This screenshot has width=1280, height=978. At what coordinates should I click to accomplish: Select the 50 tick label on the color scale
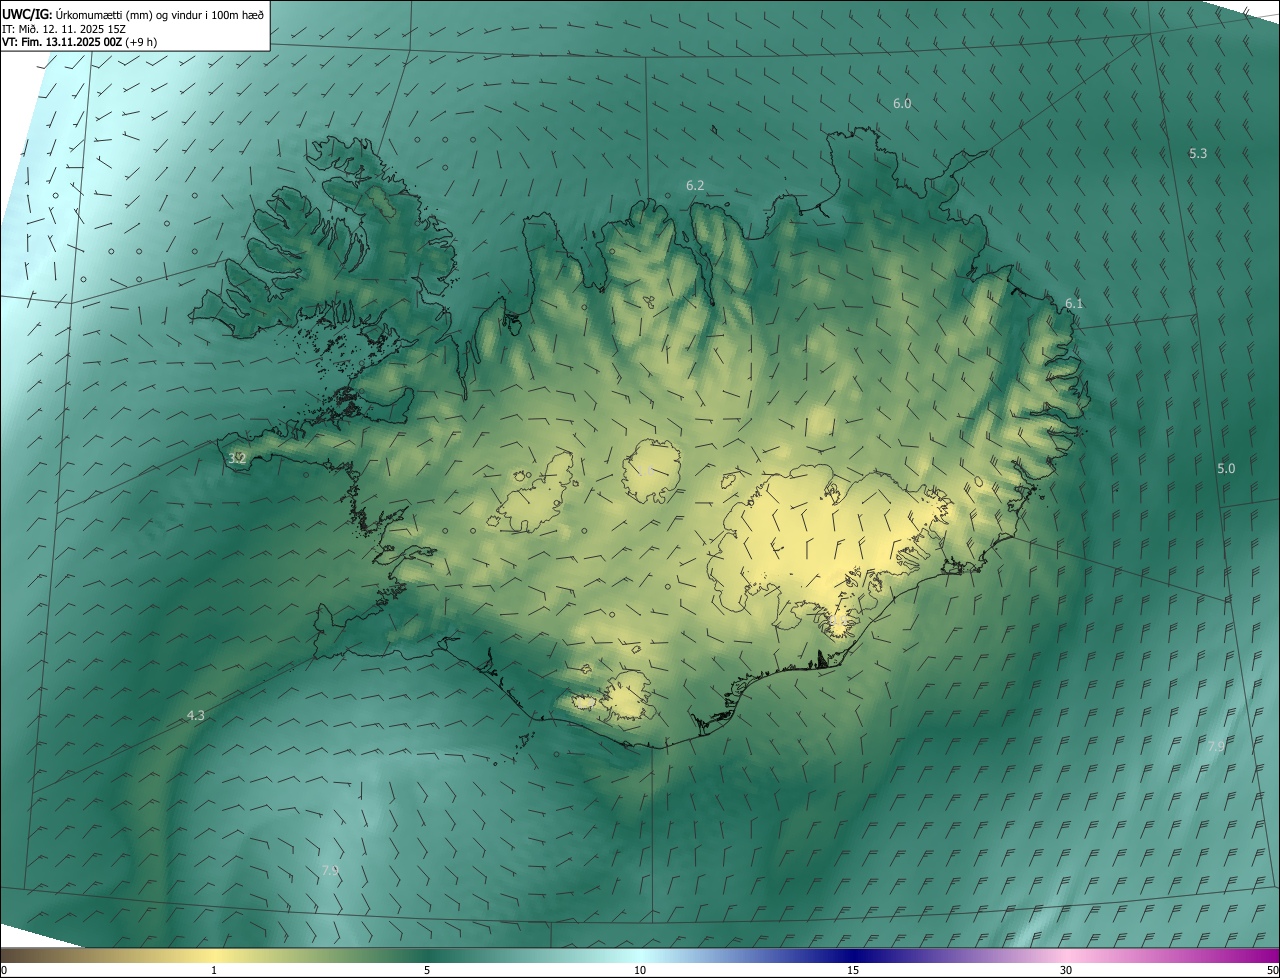click(1272, 970)
